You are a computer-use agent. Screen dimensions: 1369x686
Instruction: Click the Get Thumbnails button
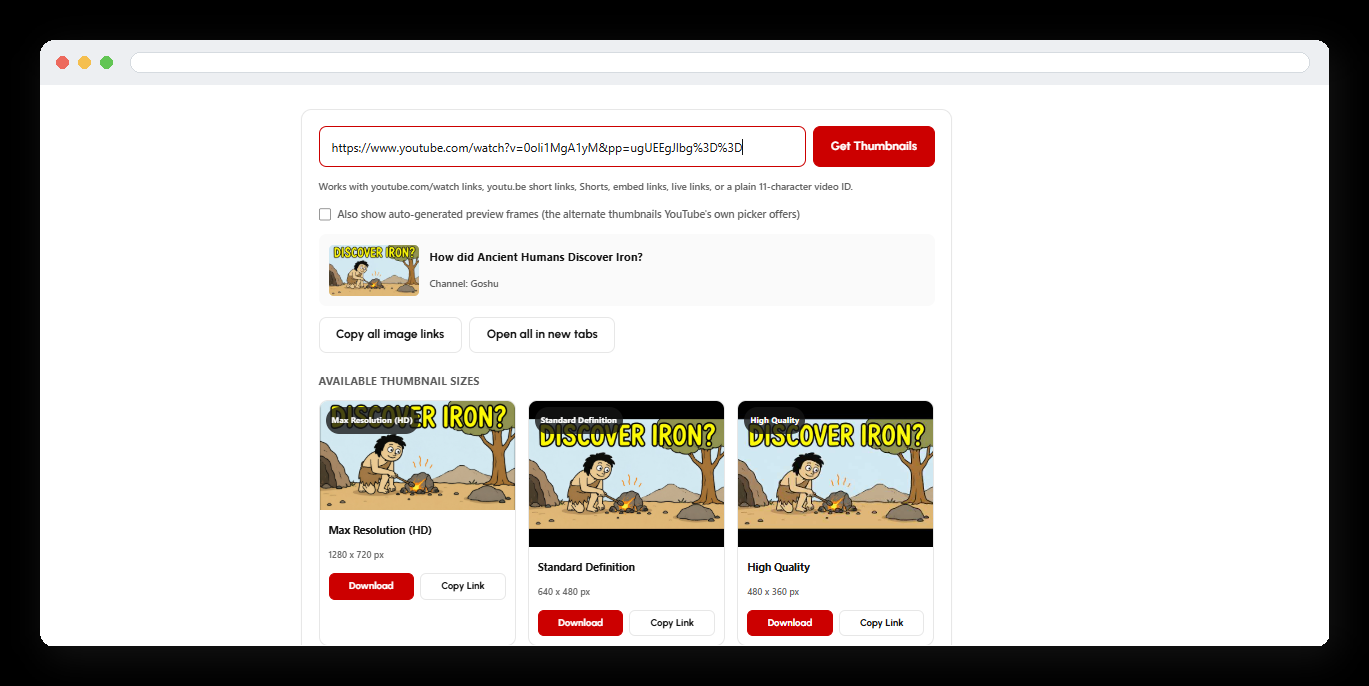coord(873,146)
